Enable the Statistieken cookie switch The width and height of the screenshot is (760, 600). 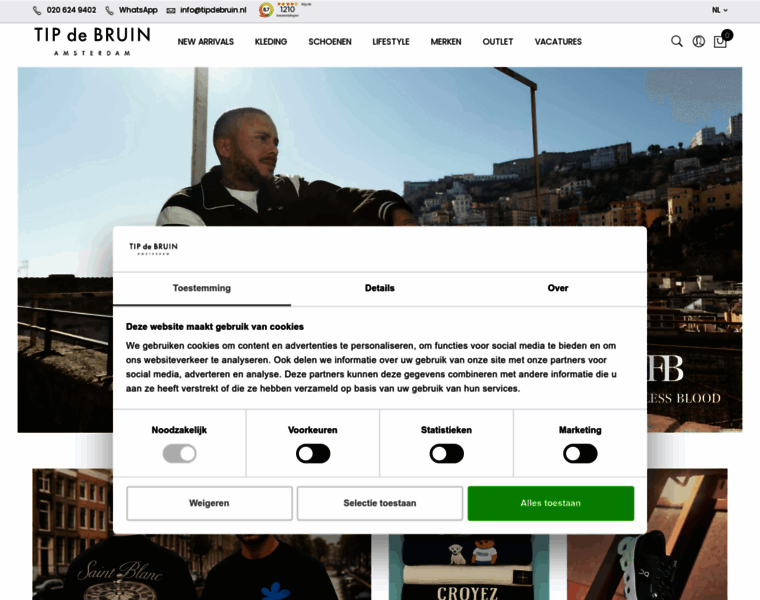point(446,454)
